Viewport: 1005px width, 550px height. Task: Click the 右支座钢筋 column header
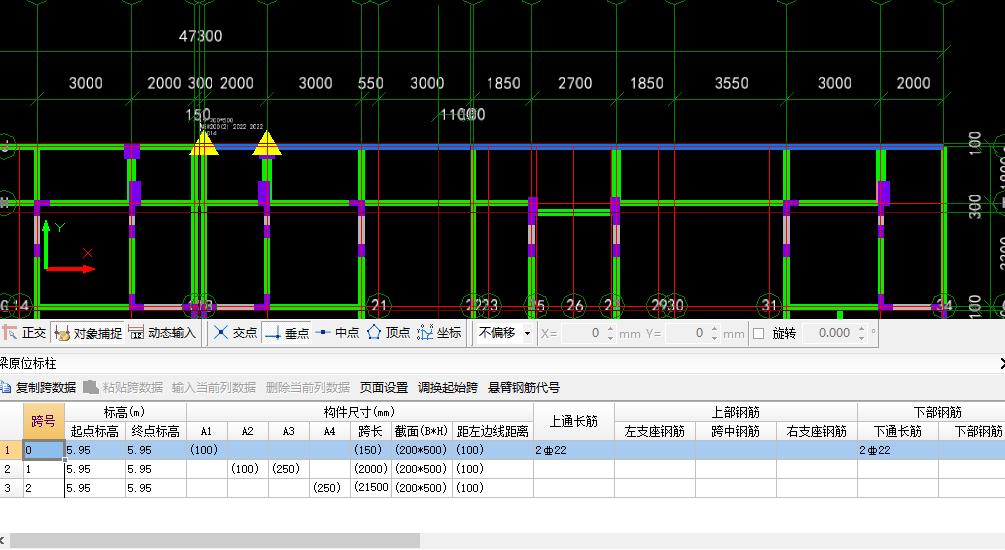click(x=817, y=431)
